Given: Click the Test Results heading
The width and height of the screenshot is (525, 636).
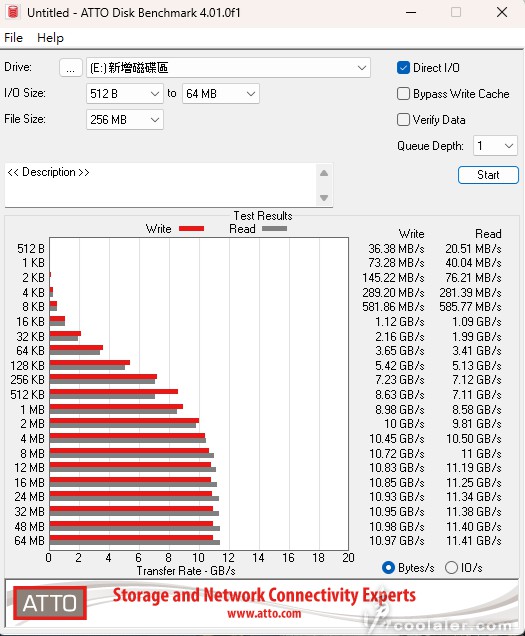Looking at the screenshot, I should (x=263, y=216).
